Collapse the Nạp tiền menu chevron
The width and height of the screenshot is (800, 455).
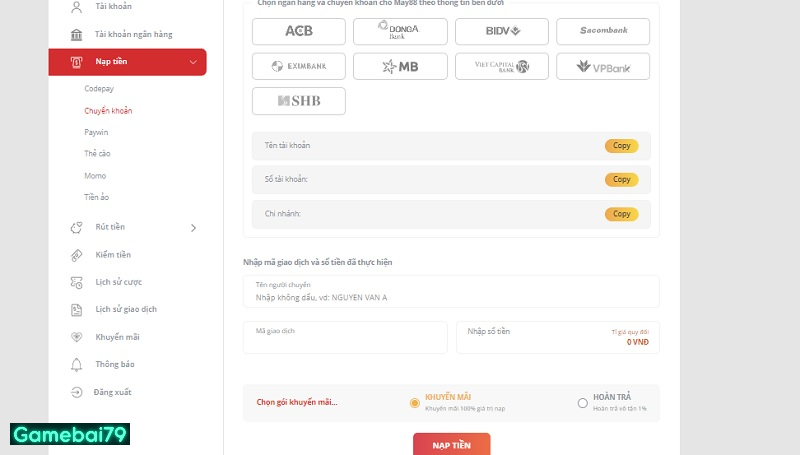193,63
